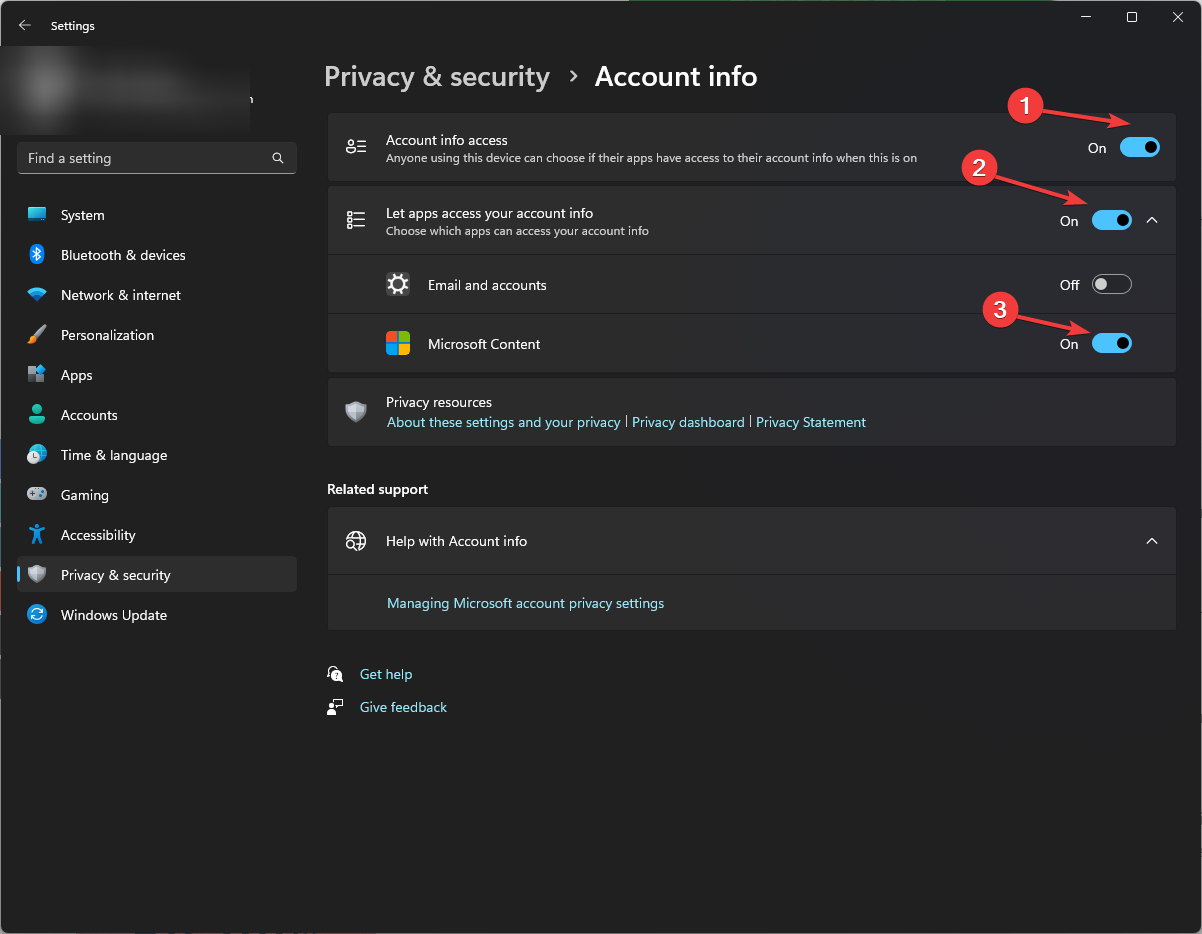Click the Find a setting search box

[x=145, y=158]
